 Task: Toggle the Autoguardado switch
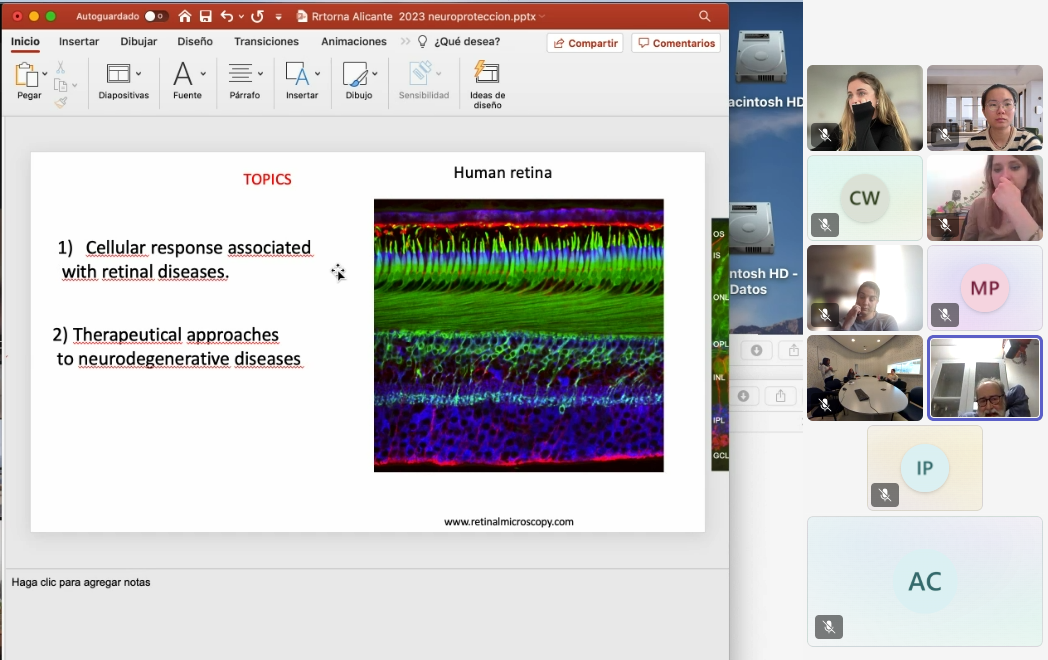point(155,16)
